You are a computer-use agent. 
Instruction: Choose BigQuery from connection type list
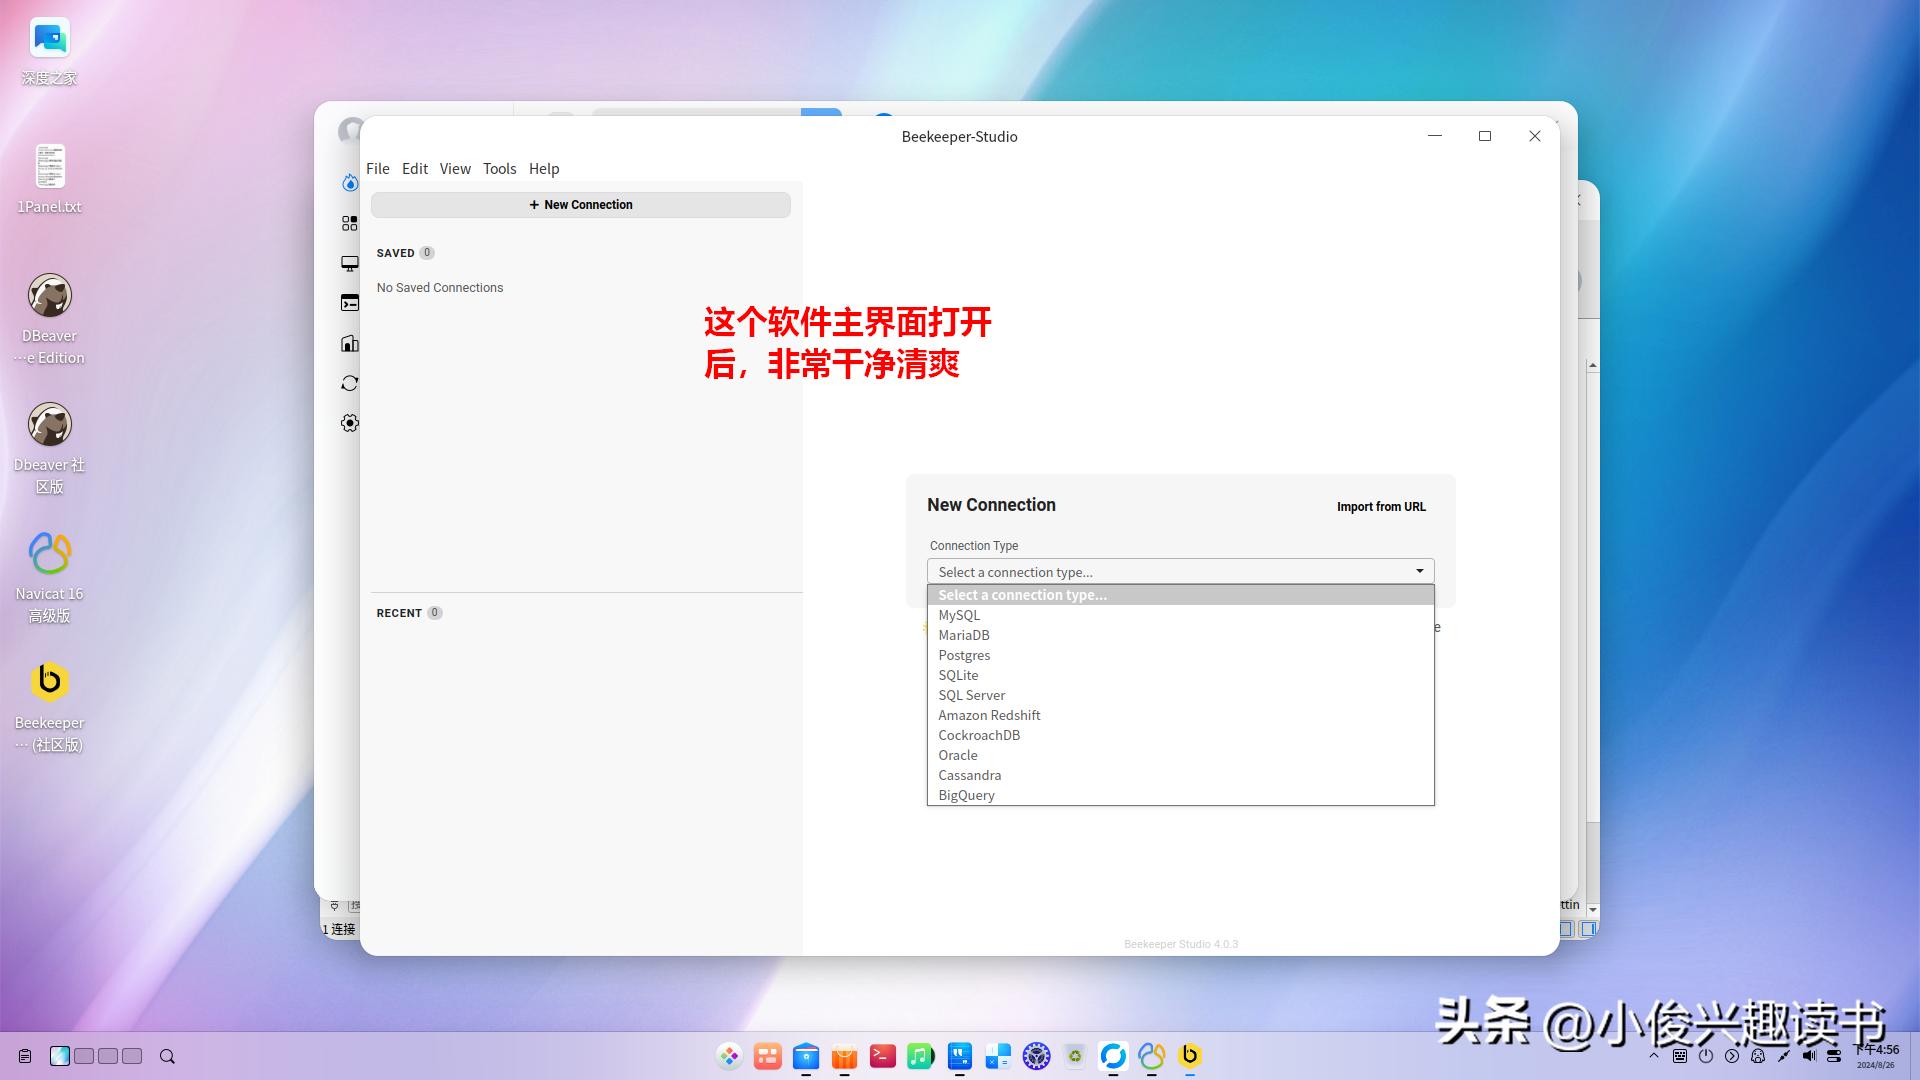1180,795
